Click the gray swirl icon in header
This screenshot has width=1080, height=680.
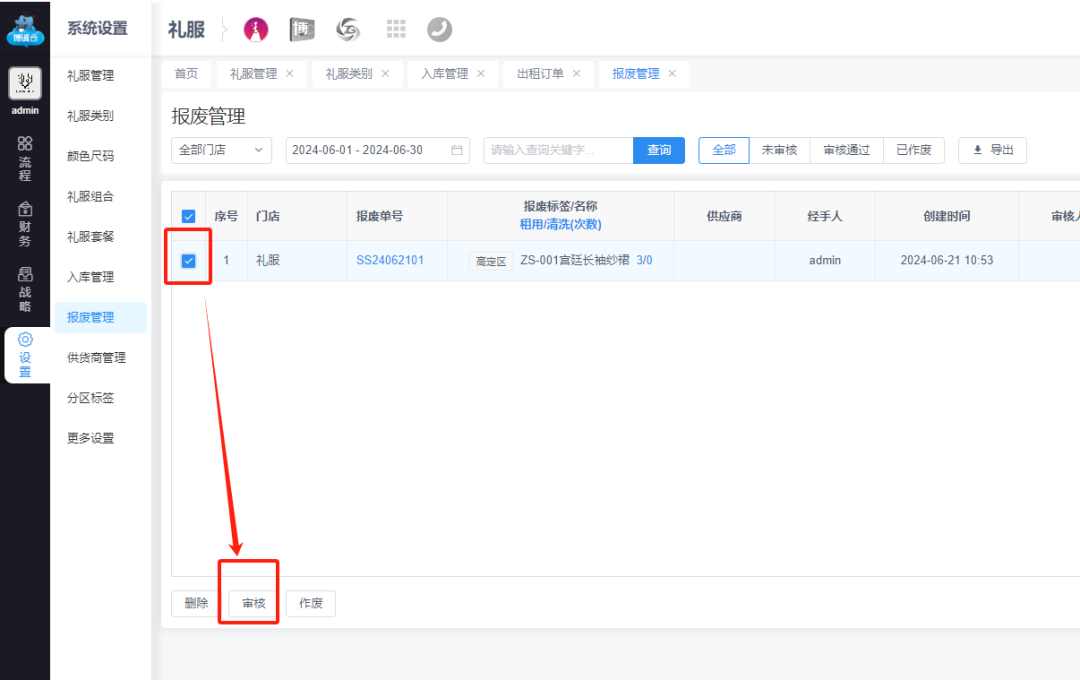(348, 30)
